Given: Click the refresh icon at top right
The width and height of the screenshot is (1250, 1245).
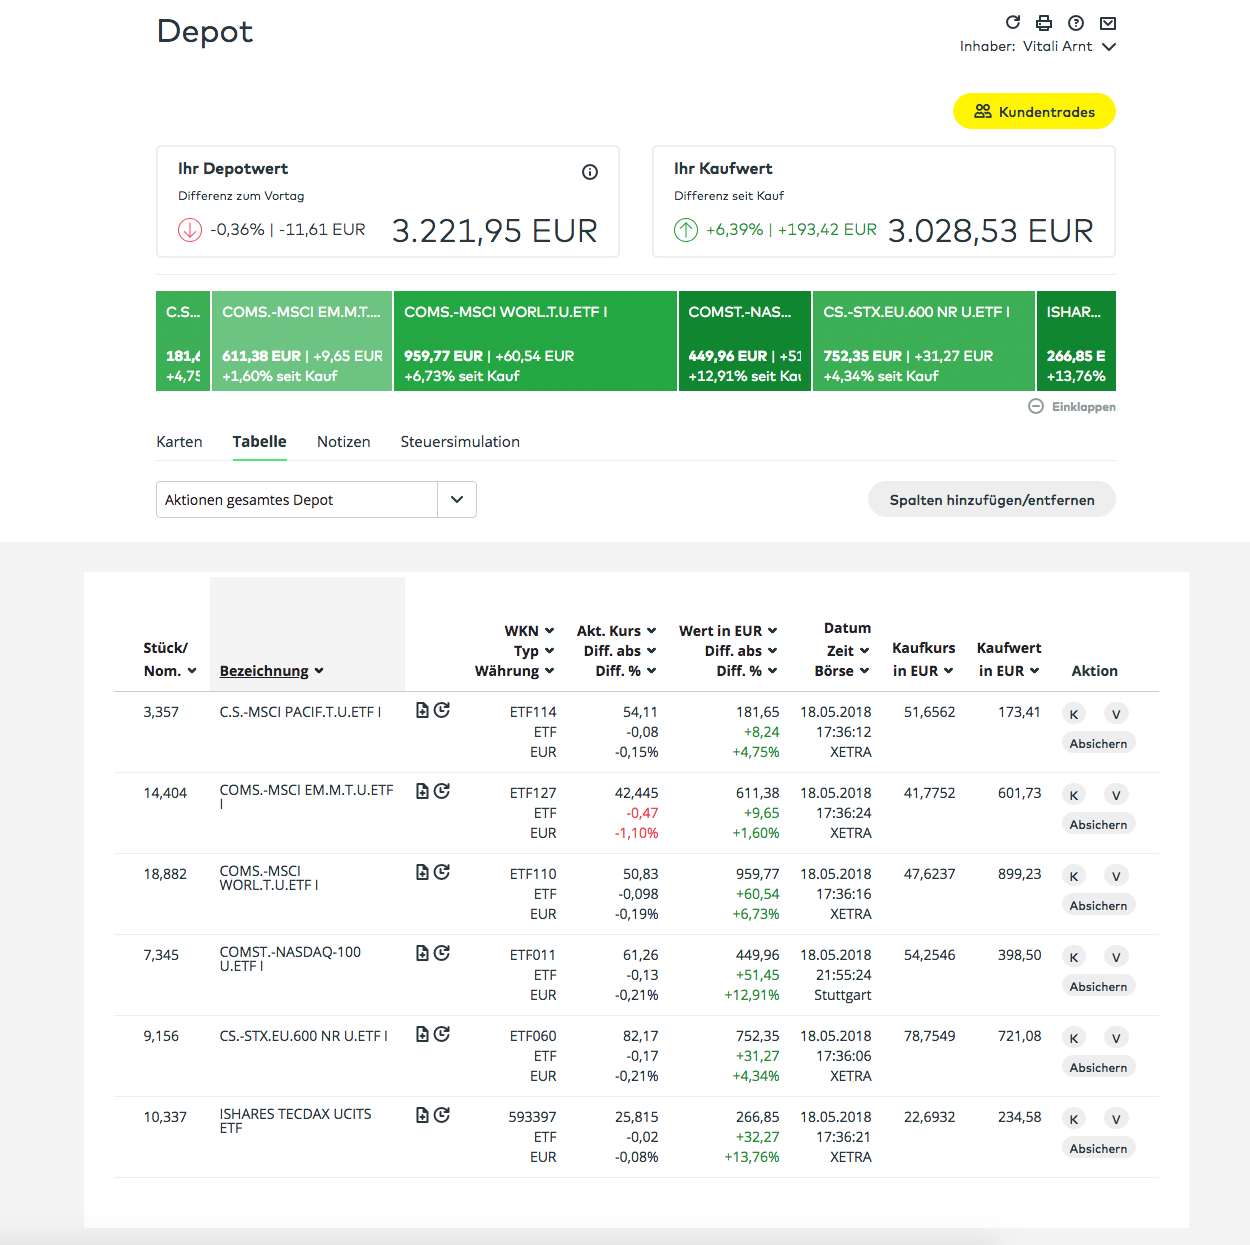Looking at the screenshot, I should point(1013,22).
